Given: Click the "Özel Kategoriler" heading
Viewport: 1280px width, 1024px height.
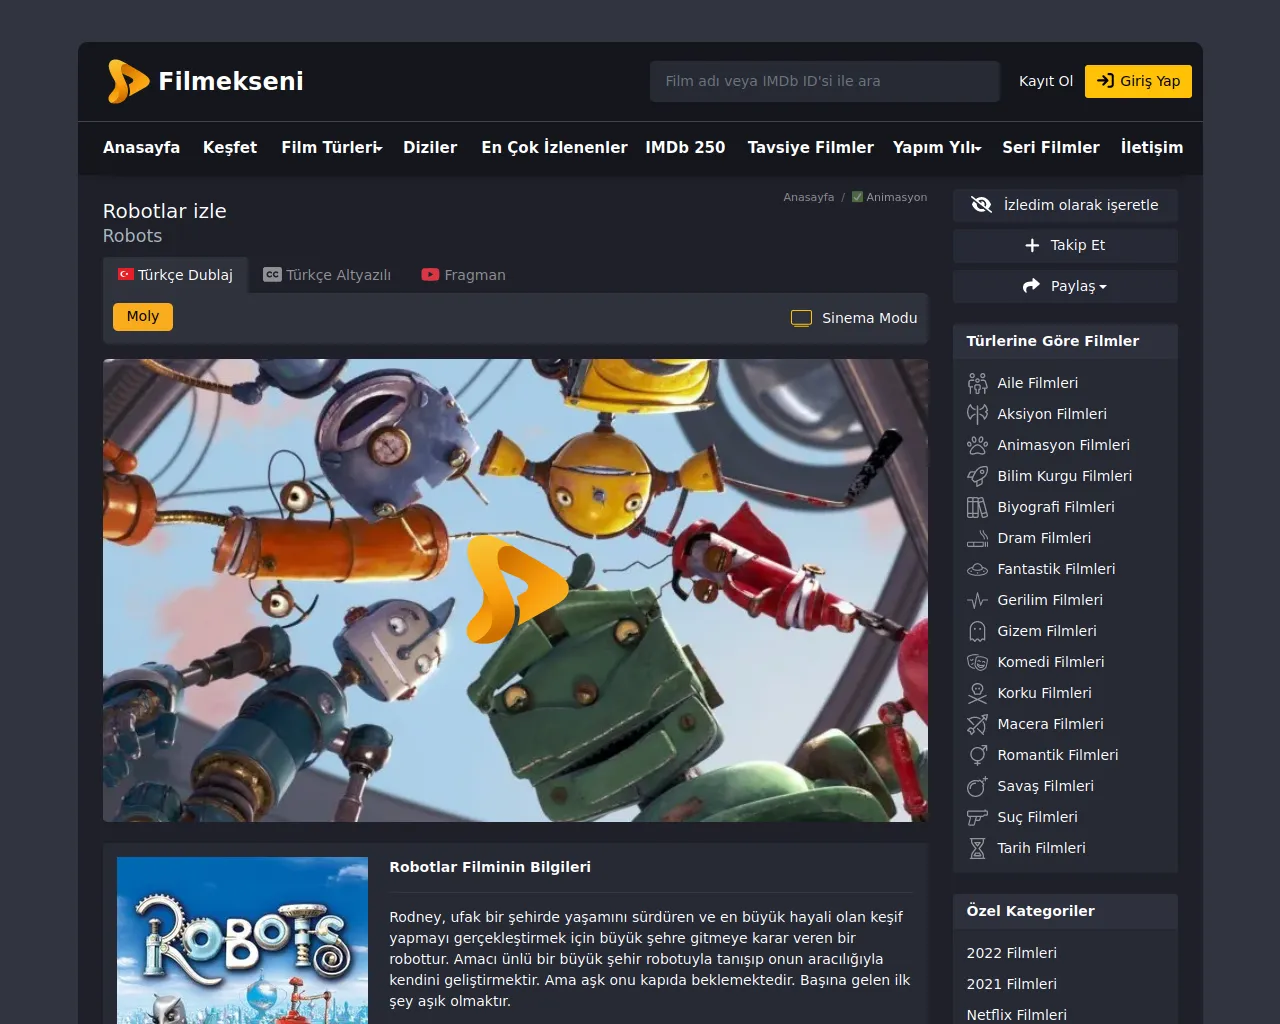Looking at the screenshot, I should (1031, 911).
